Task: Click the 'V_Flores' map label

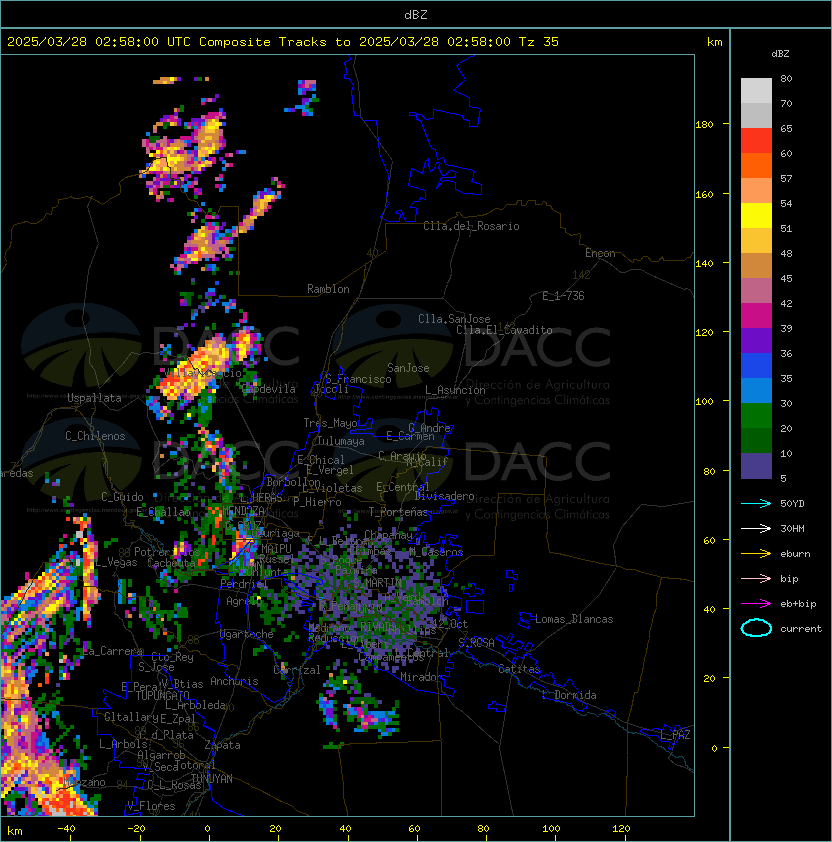Action: (x=151, y=806)
